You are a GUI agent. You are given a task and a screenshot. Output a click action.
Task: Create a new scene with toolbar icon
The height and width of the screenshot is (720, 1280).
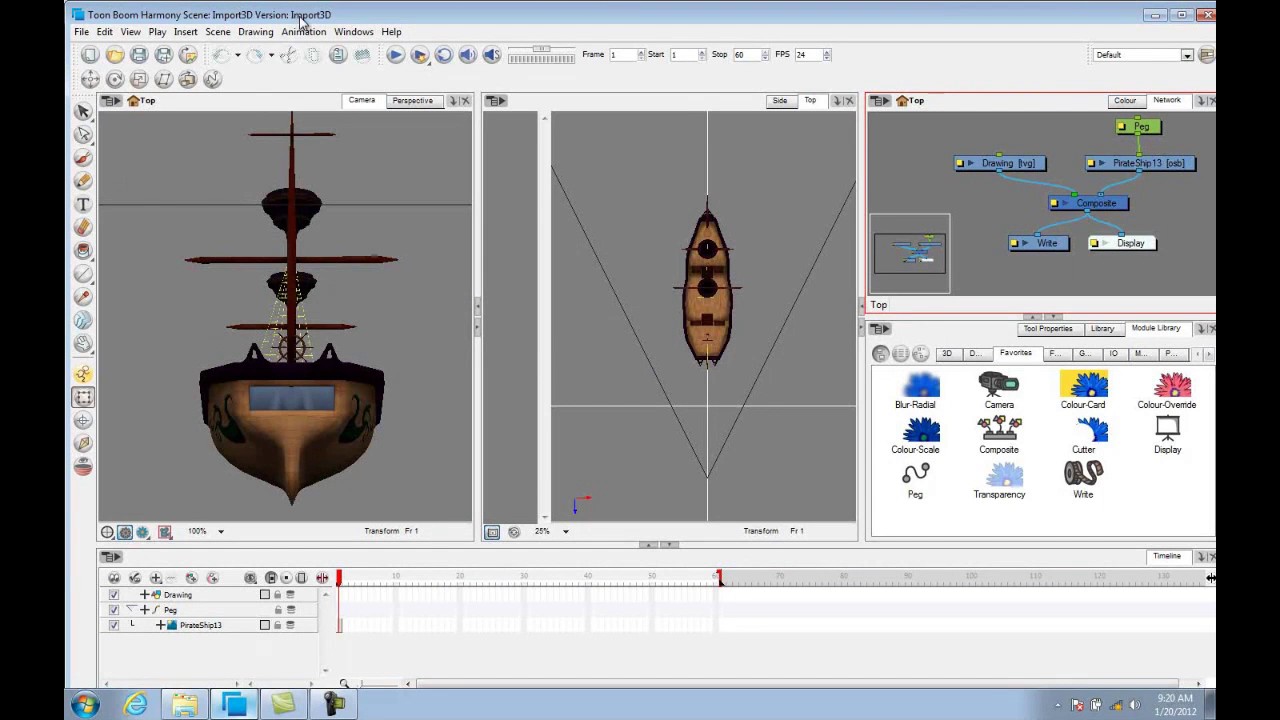coord(91,55)
